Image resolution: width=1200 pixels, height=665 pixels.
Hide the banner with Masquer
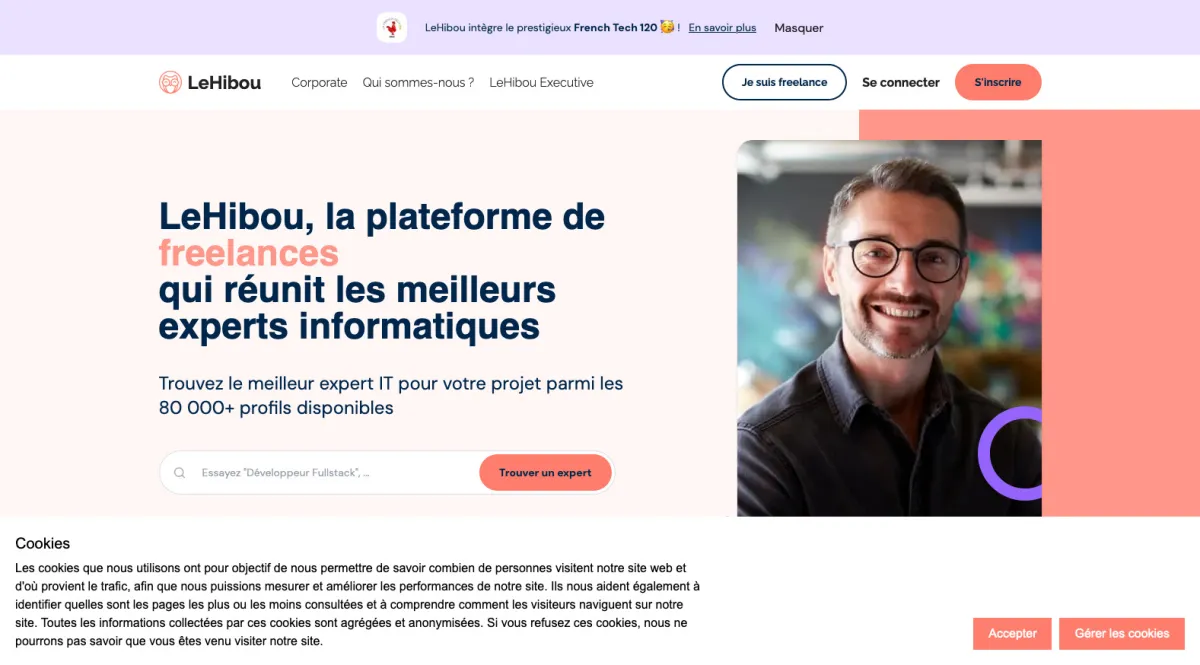[799, 28]
